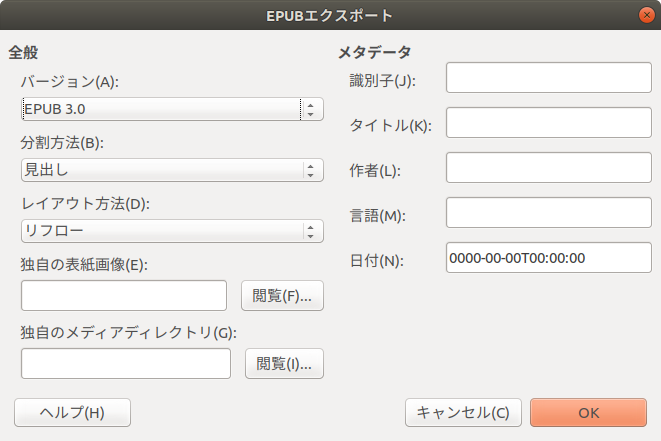Click the arrow on the リフロー combo box
This screenshot has width=661, height=441.
tap(311, 232)
